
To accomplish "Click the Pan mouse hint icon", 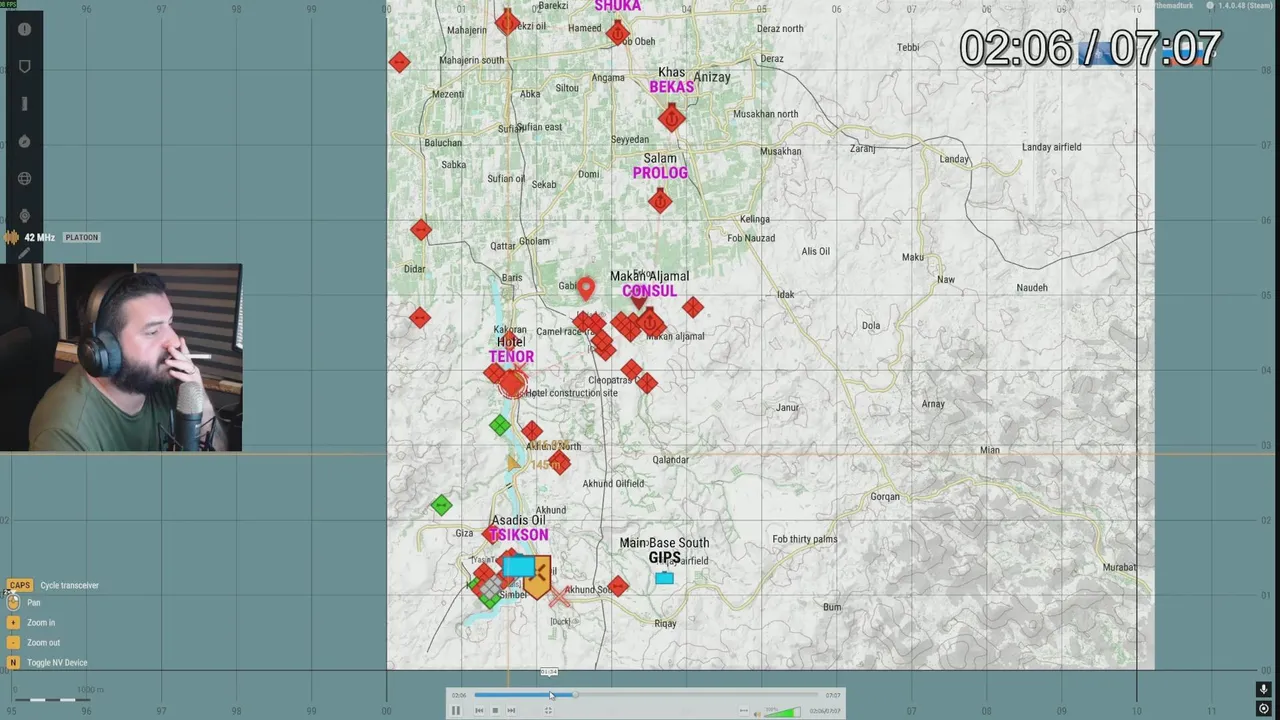I will point(13,602).
